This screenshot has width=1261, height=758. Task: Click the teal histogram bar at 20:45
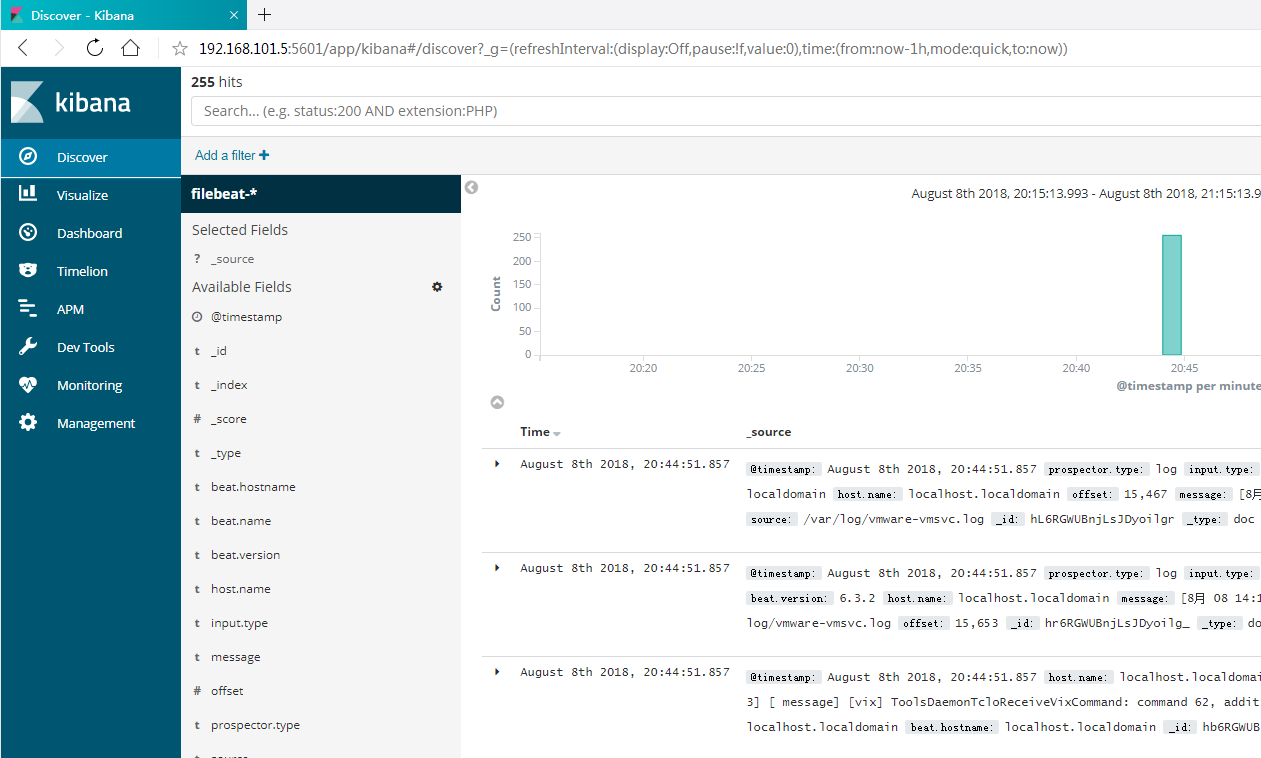pos(1171,295)
